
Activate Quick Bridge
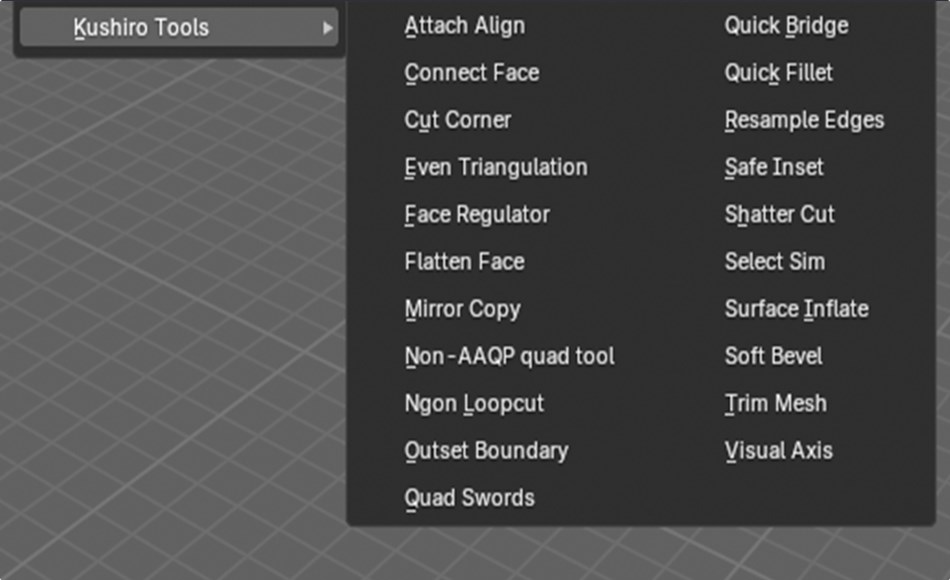click(785, 26)
